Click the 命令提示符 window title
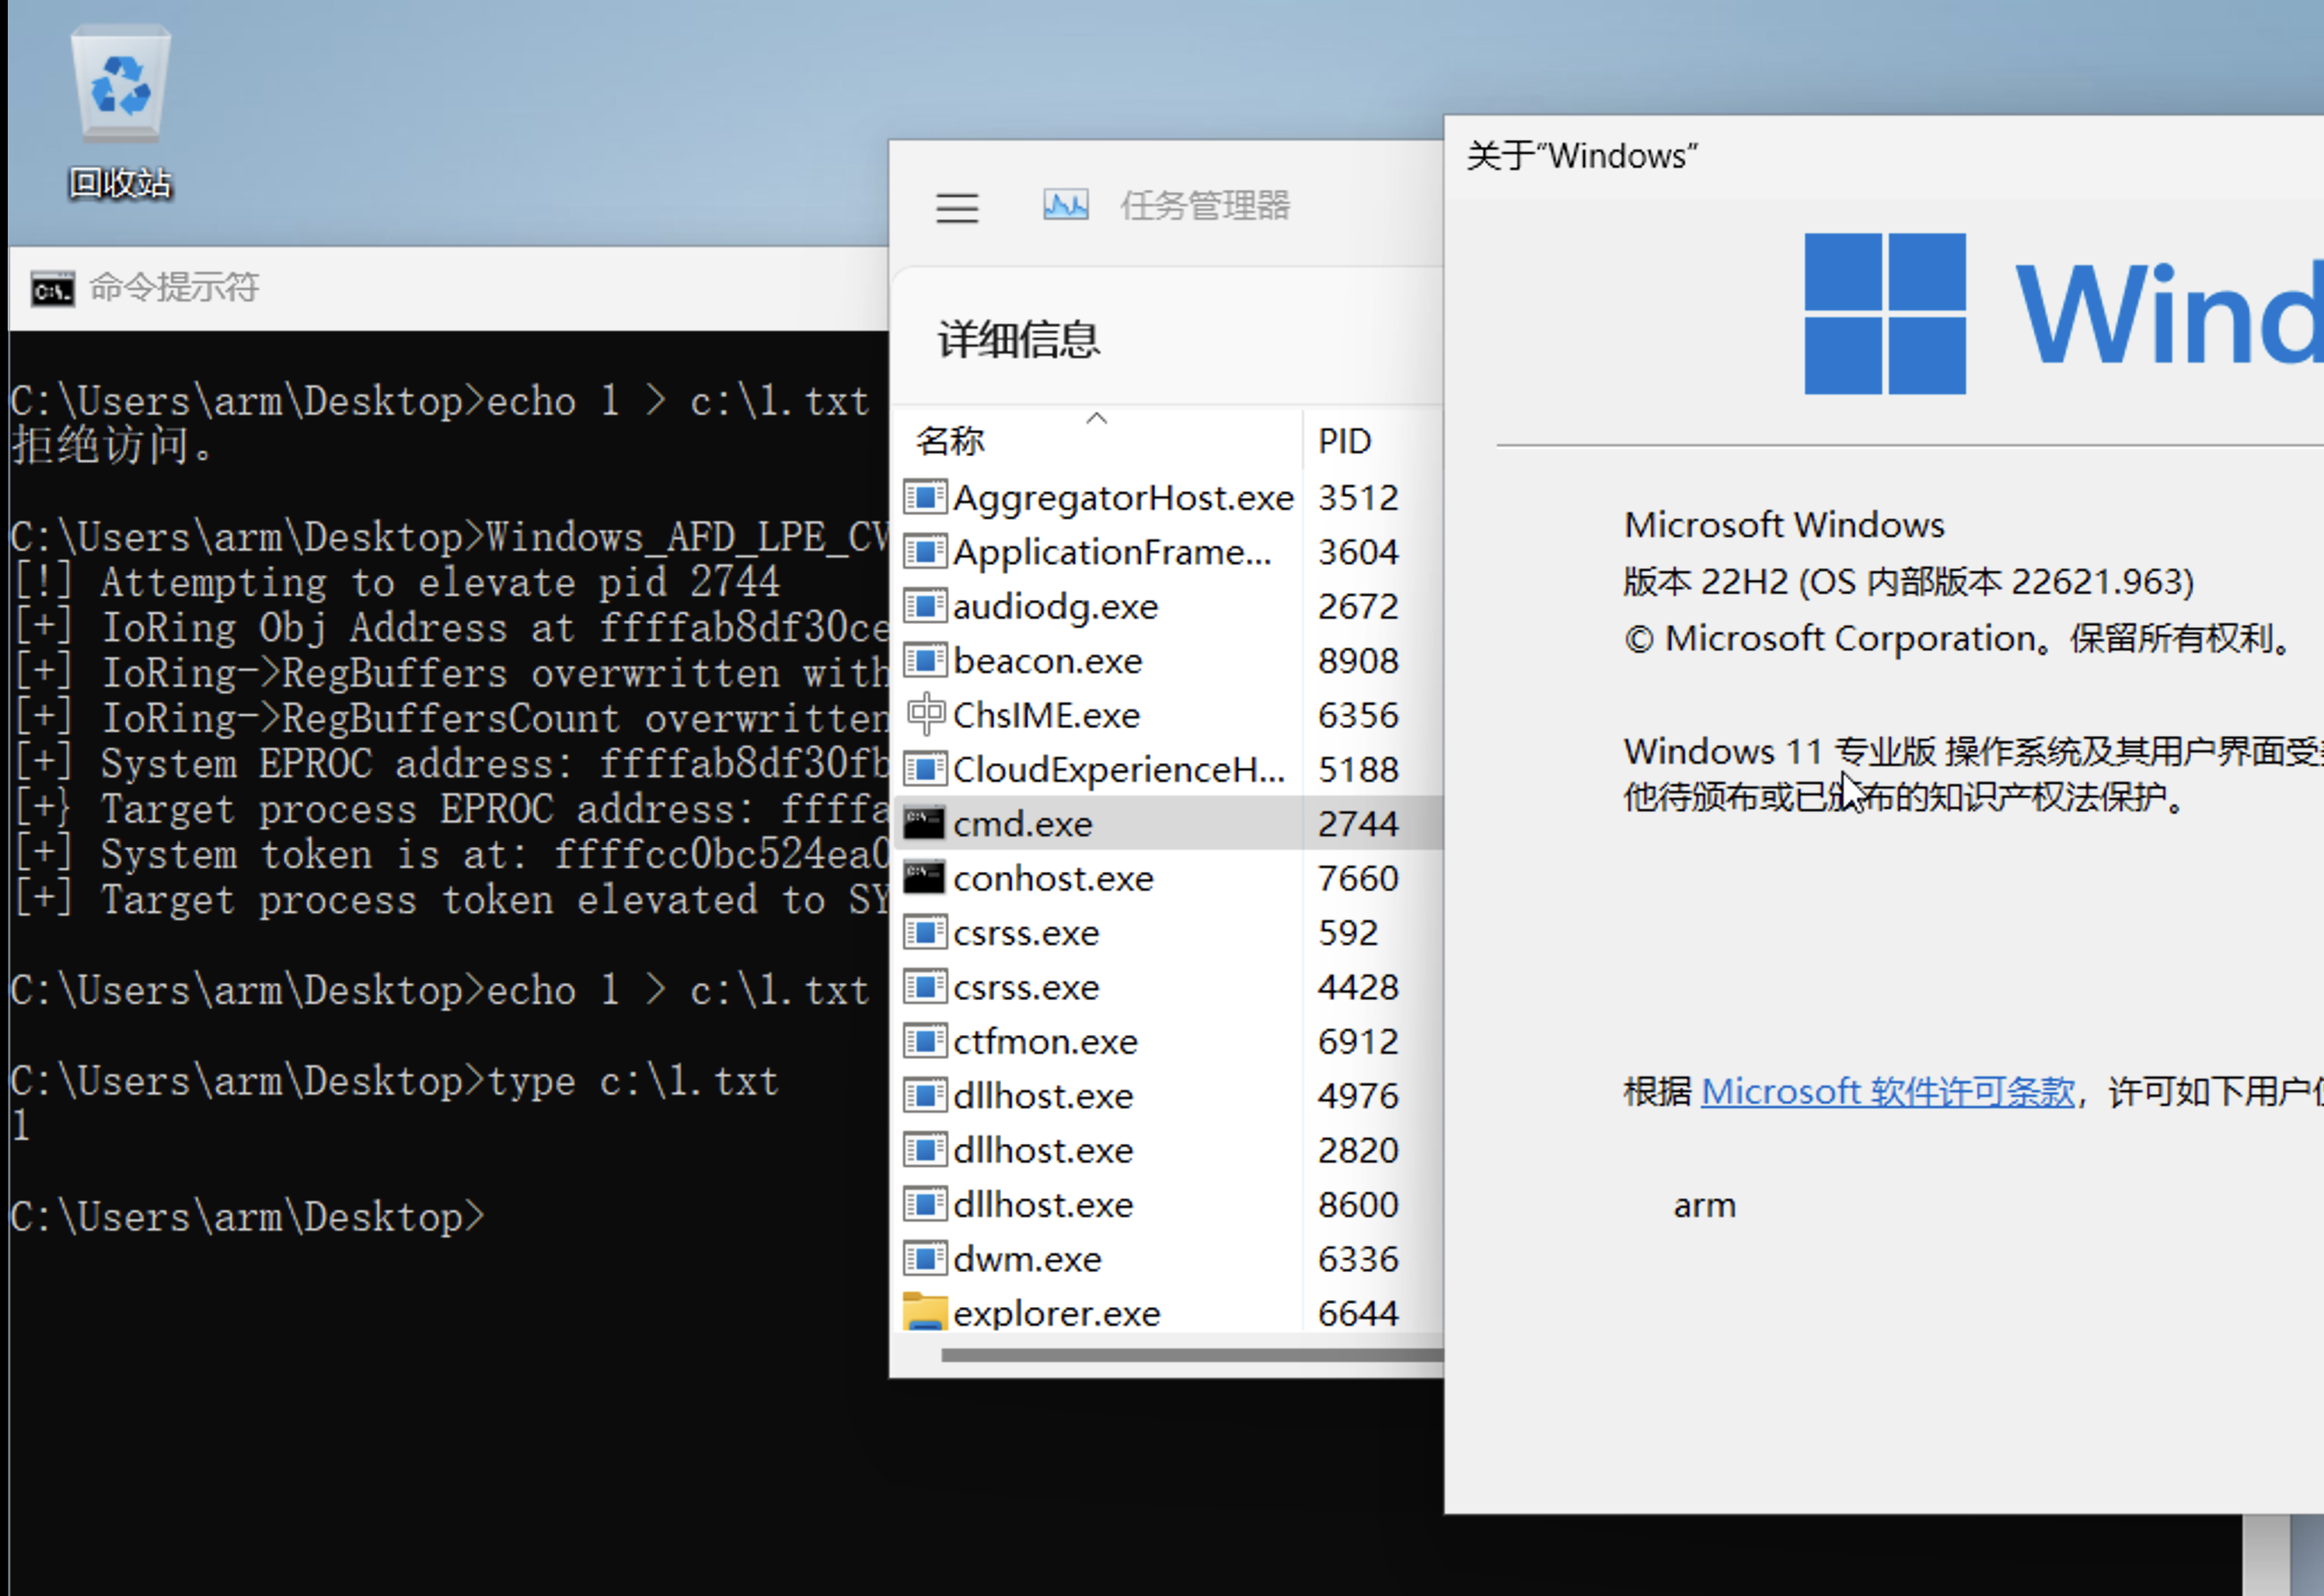This screenshot has width=2324, height=1596. pyautogui.click(x=174, y=288)
